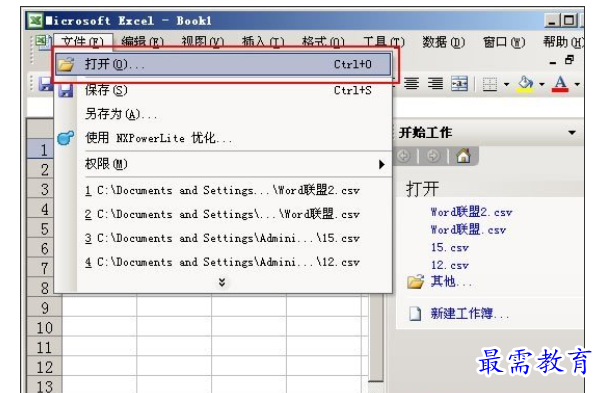
Task: Click 12.csv link in task pane
Action: click(x=450, y=265)
